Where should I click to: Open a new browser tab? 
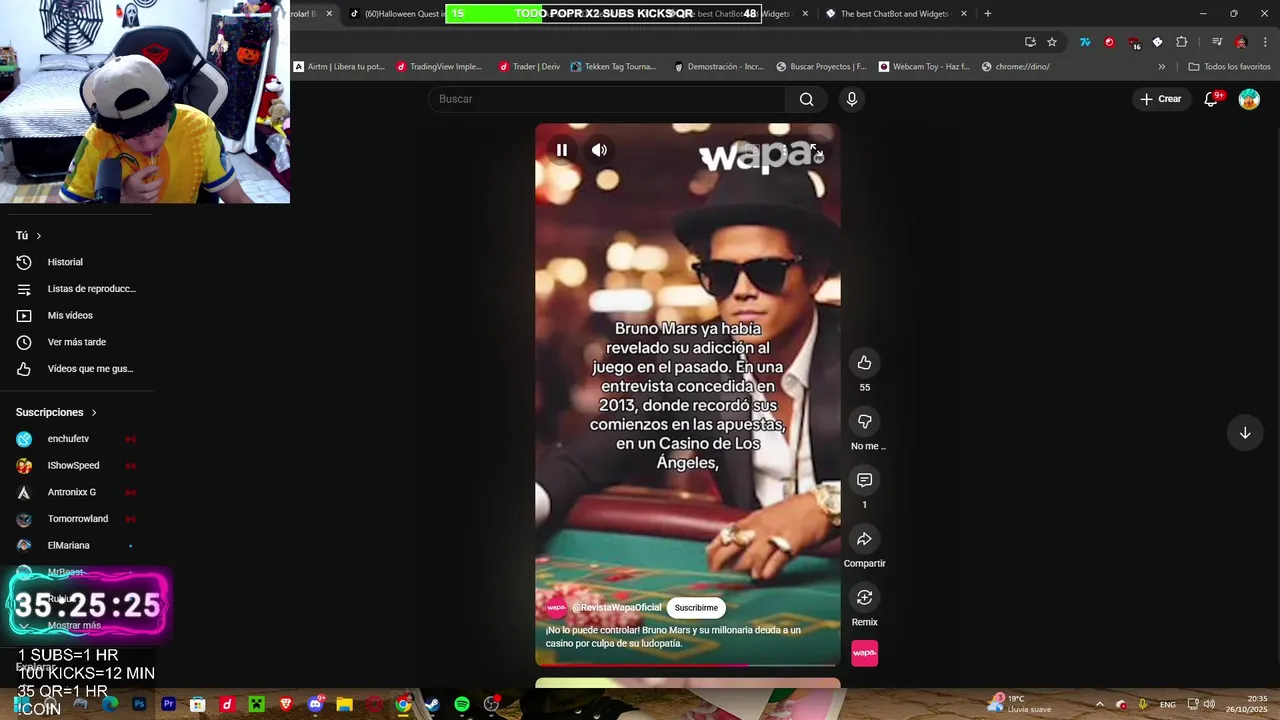tap(988, 14)
